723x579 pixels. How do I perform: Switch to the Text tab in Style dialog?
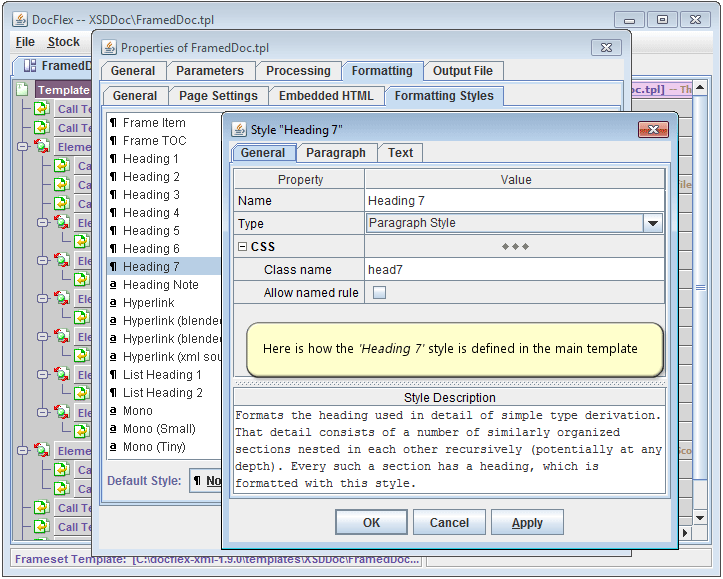(x=400, y=153)
